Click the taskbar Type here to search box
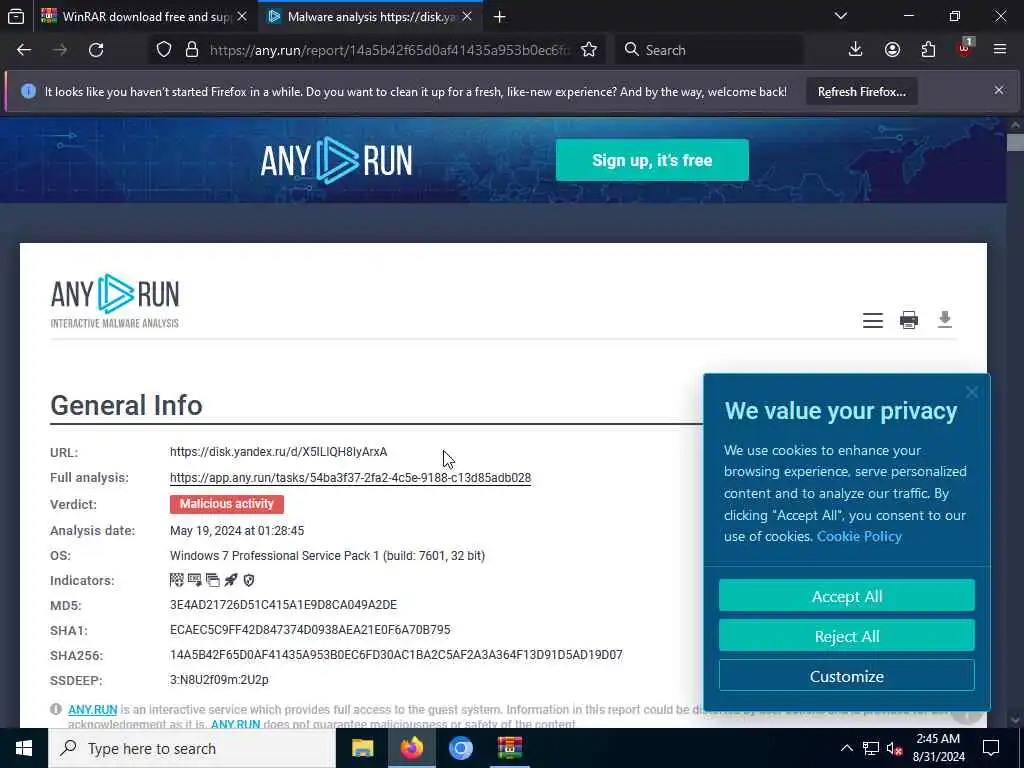Screen dimensions: 1024x768 (192, 748)
